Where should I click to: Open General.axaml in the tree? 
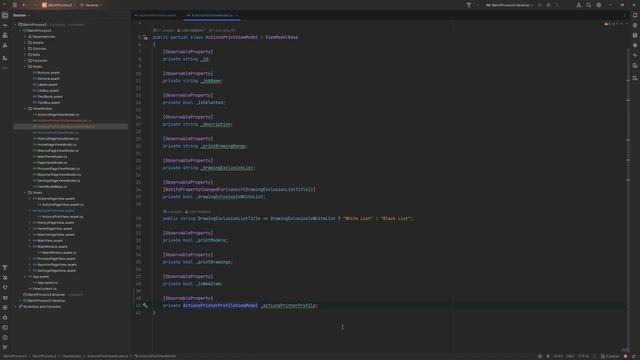click(x=48, y=79)
